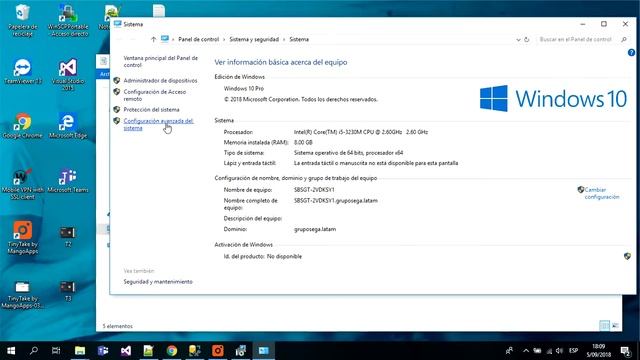Click People icon in system tray
Screen dimensions: 640x360
pyautogui.click(x=509, y=351)
